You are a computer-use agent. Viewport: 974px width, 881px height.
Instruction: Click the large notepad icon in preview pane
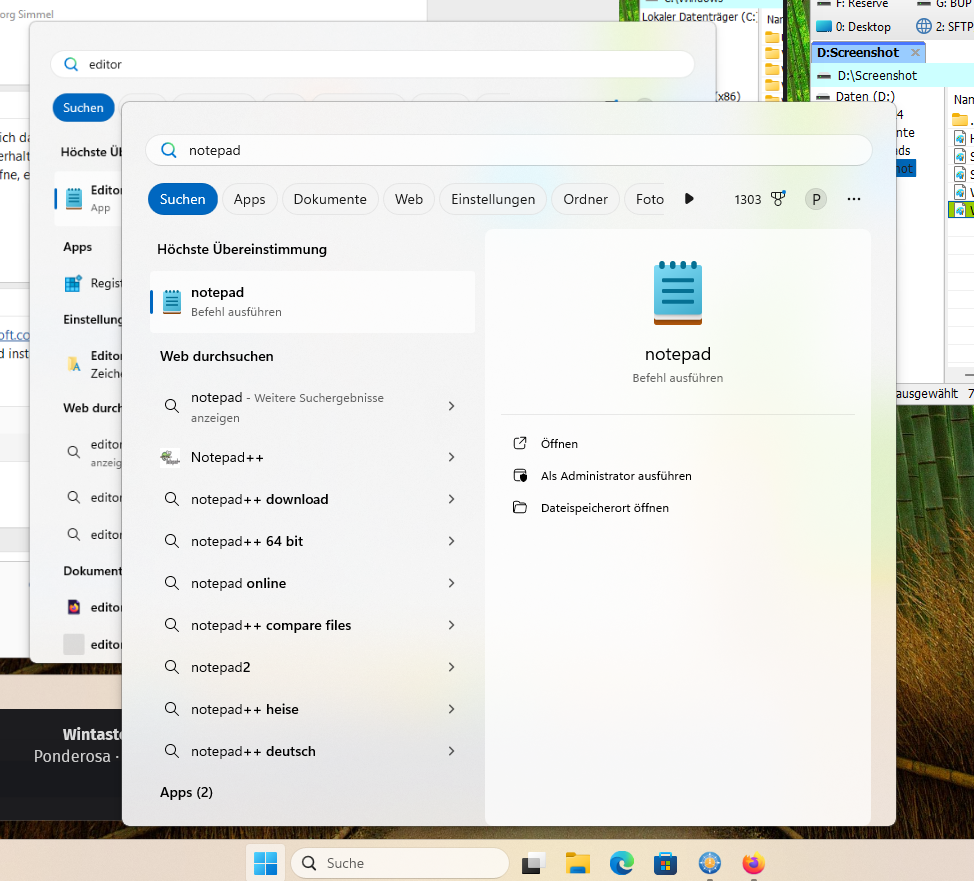pyautogui.click(x=678, y=293)
